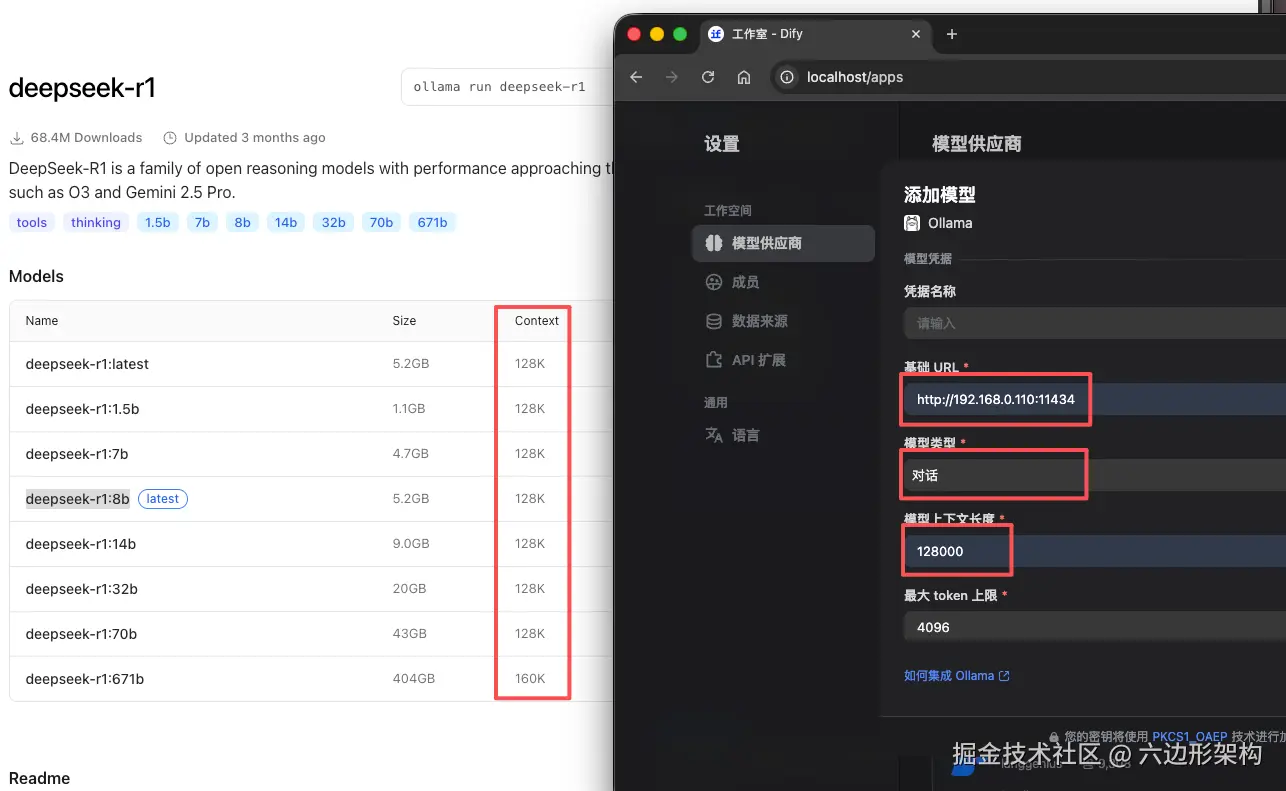Image resolution: width=1286 pixels, height=791 pixels.
Task: Switch to the 工作室 - Dify browser tab
Action: (815, 34)
